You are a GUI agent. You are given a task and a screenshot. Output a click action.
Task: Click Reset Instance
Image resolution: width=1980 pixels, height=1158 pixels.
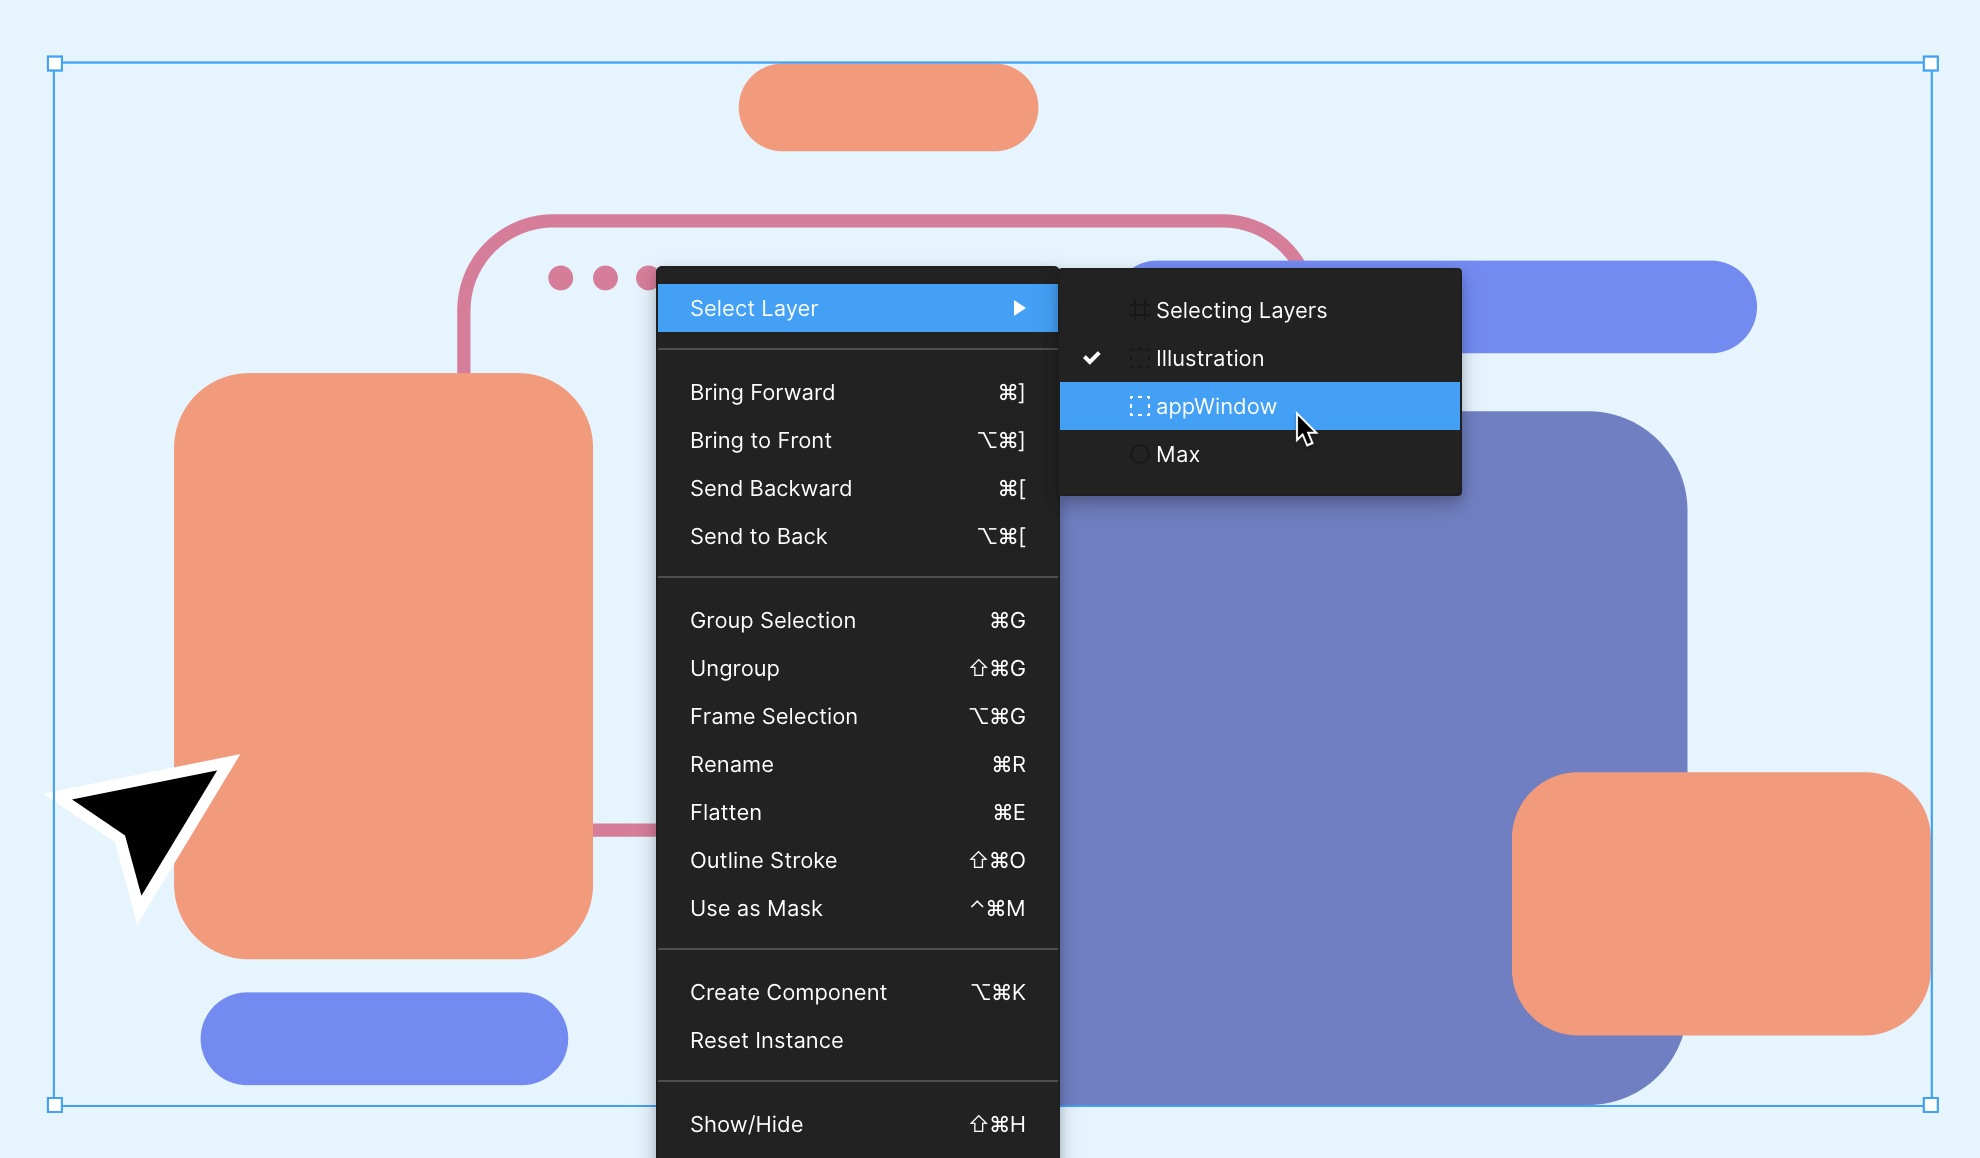(766, 1040)
